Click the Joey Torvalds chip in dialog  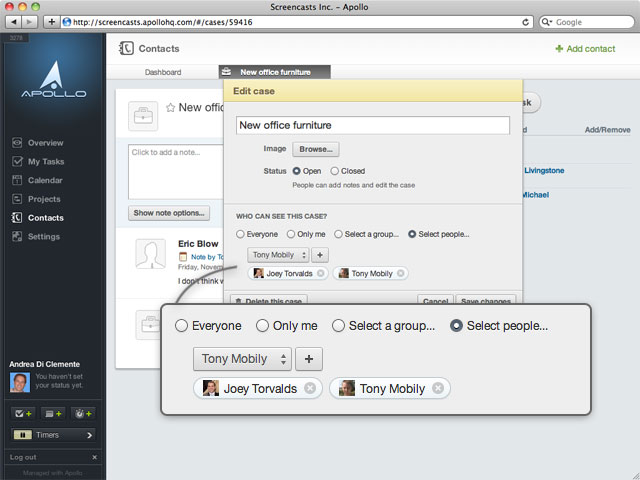288,273
